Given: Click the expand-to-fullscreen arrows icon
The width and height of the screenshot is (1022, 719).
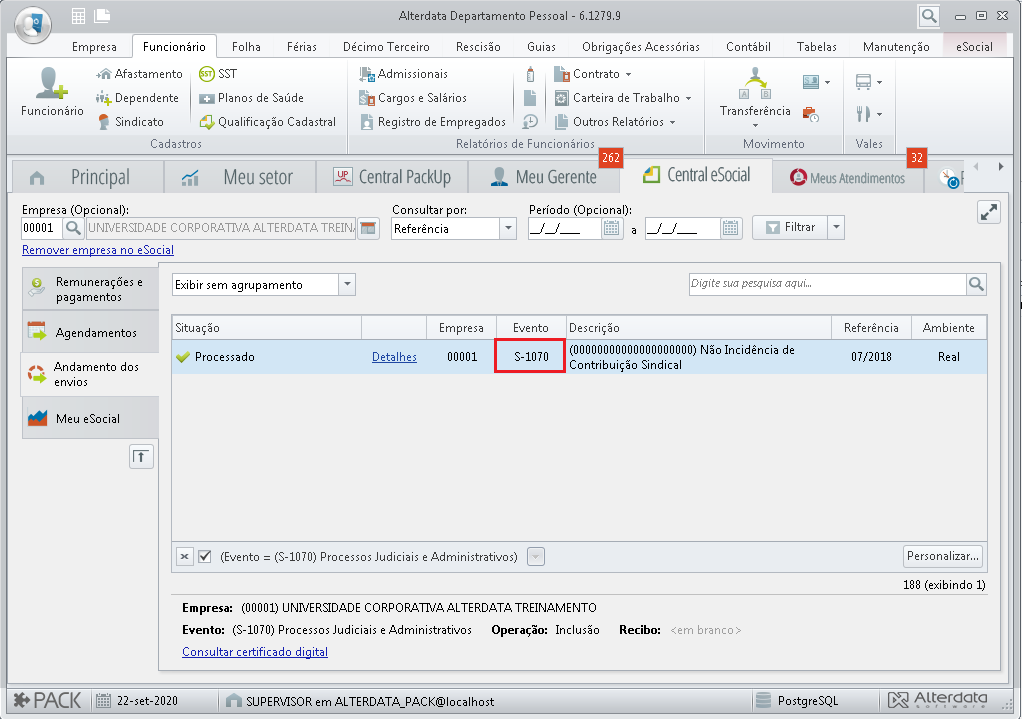Looking at the screenshot, I should [989, 213].
